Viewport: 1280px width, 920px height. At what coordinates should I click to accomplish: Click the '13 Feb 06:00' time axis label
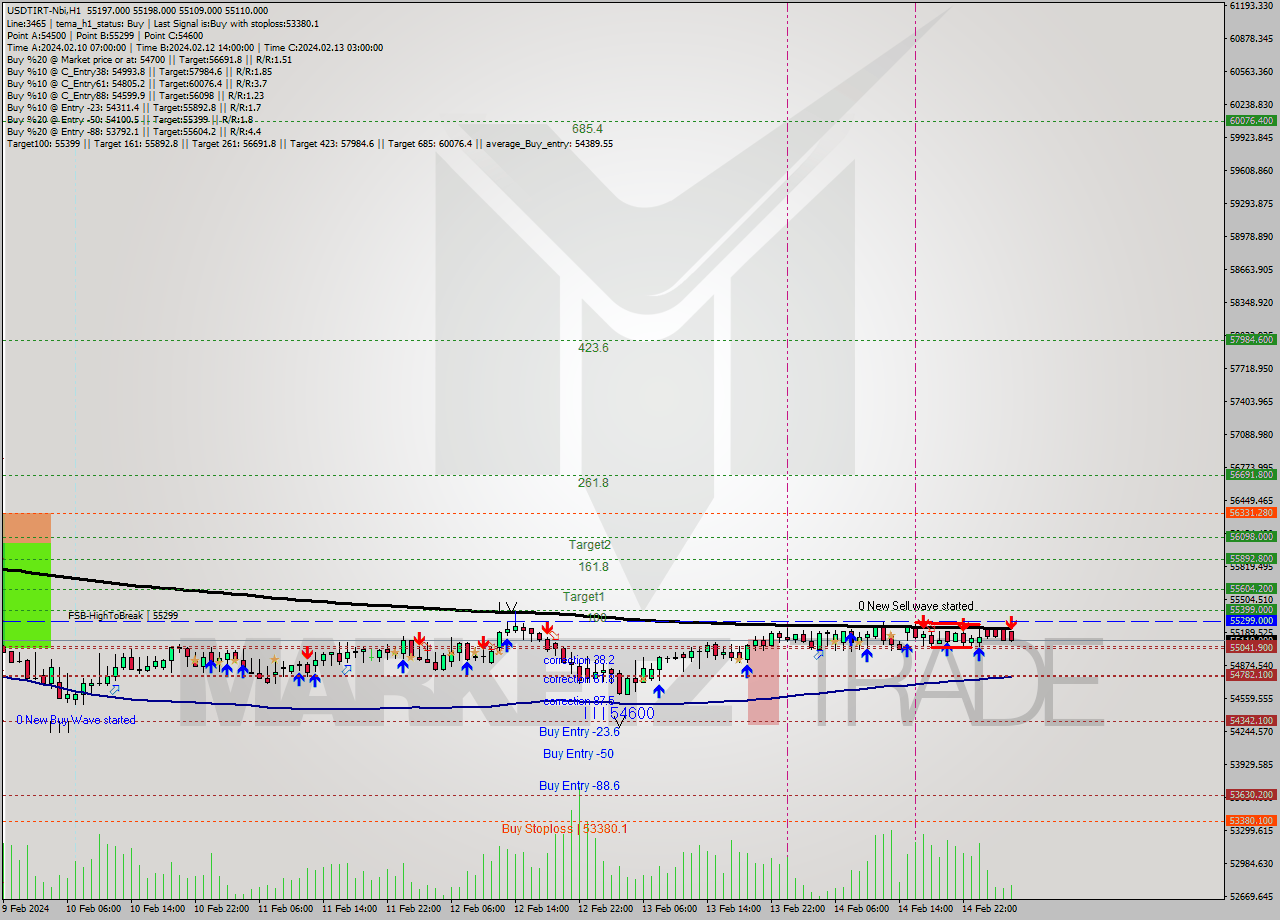[670, 909]
